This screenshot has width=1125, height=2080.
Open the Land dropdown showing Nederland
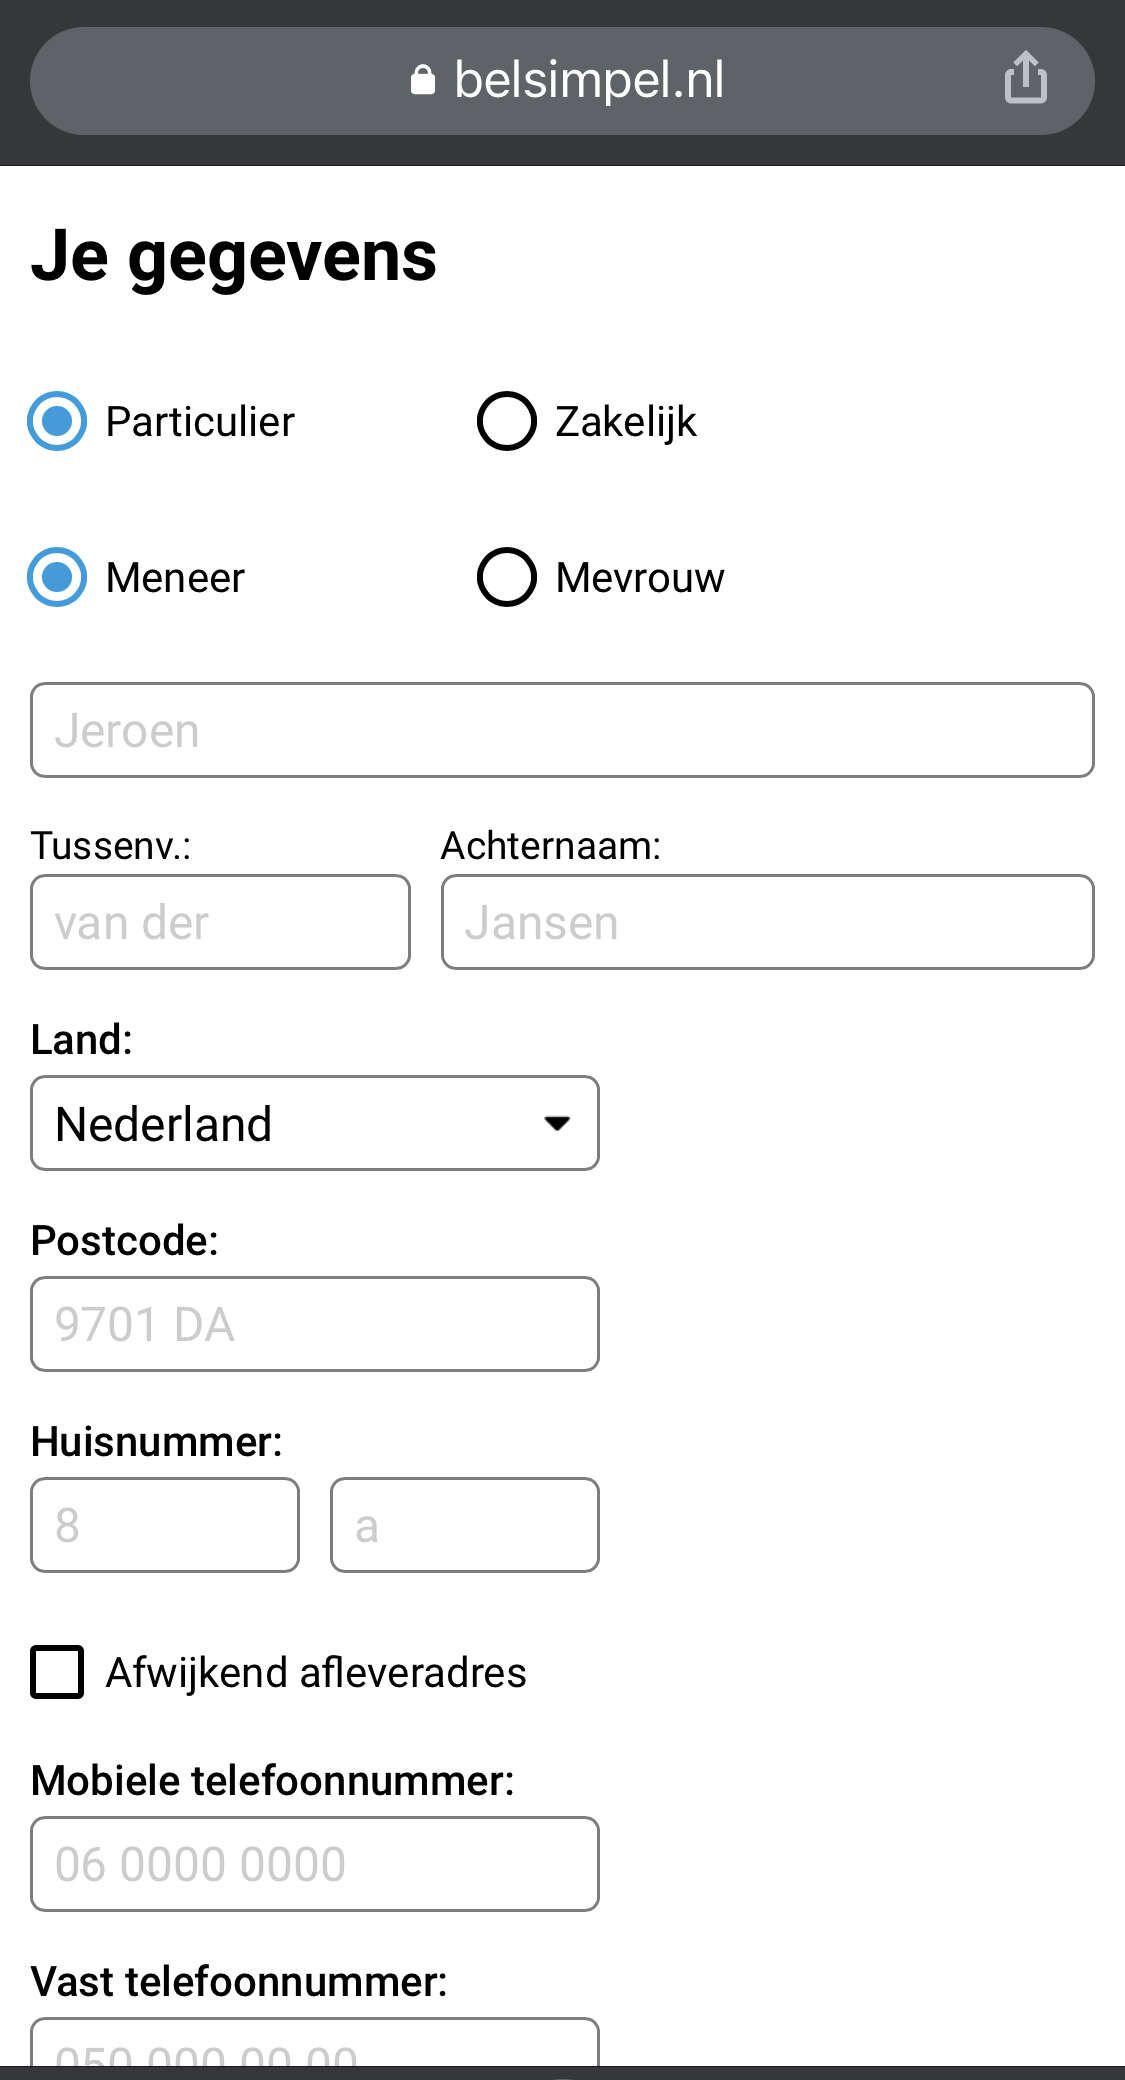pyautogui.click(x=315, y=1123)
